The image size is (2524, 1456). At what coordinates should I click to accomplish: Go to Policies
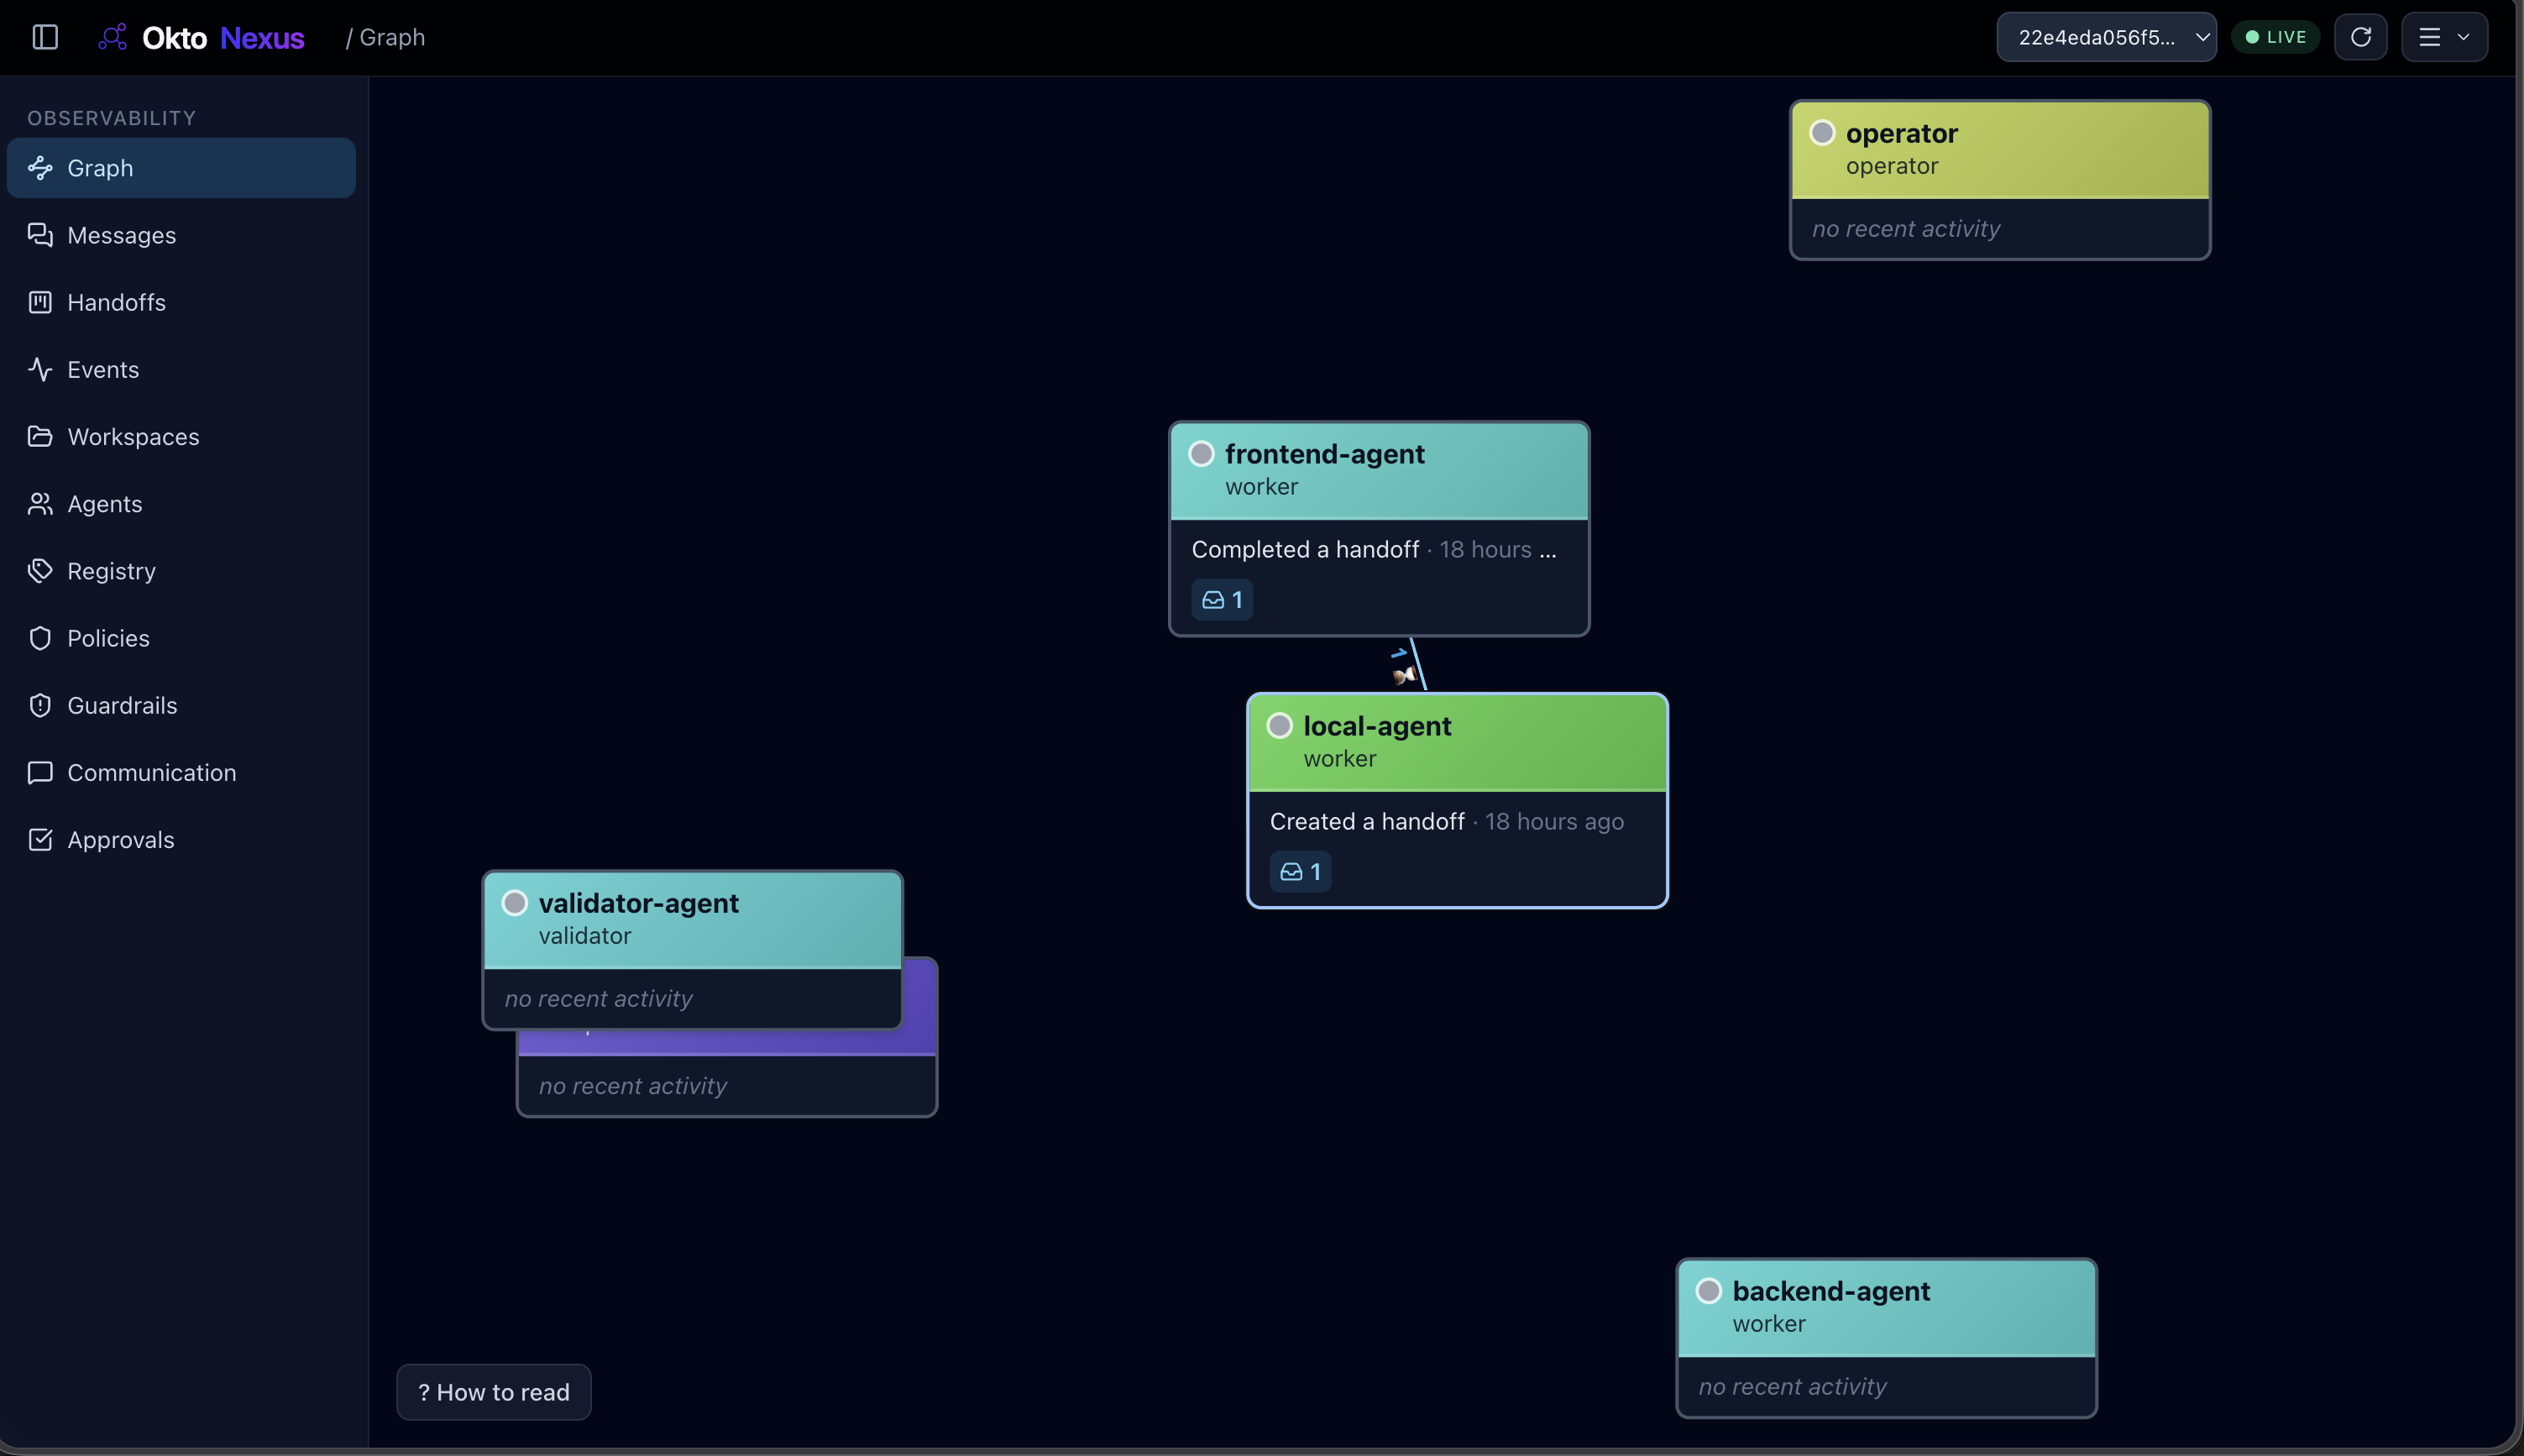tap(181, 638)
